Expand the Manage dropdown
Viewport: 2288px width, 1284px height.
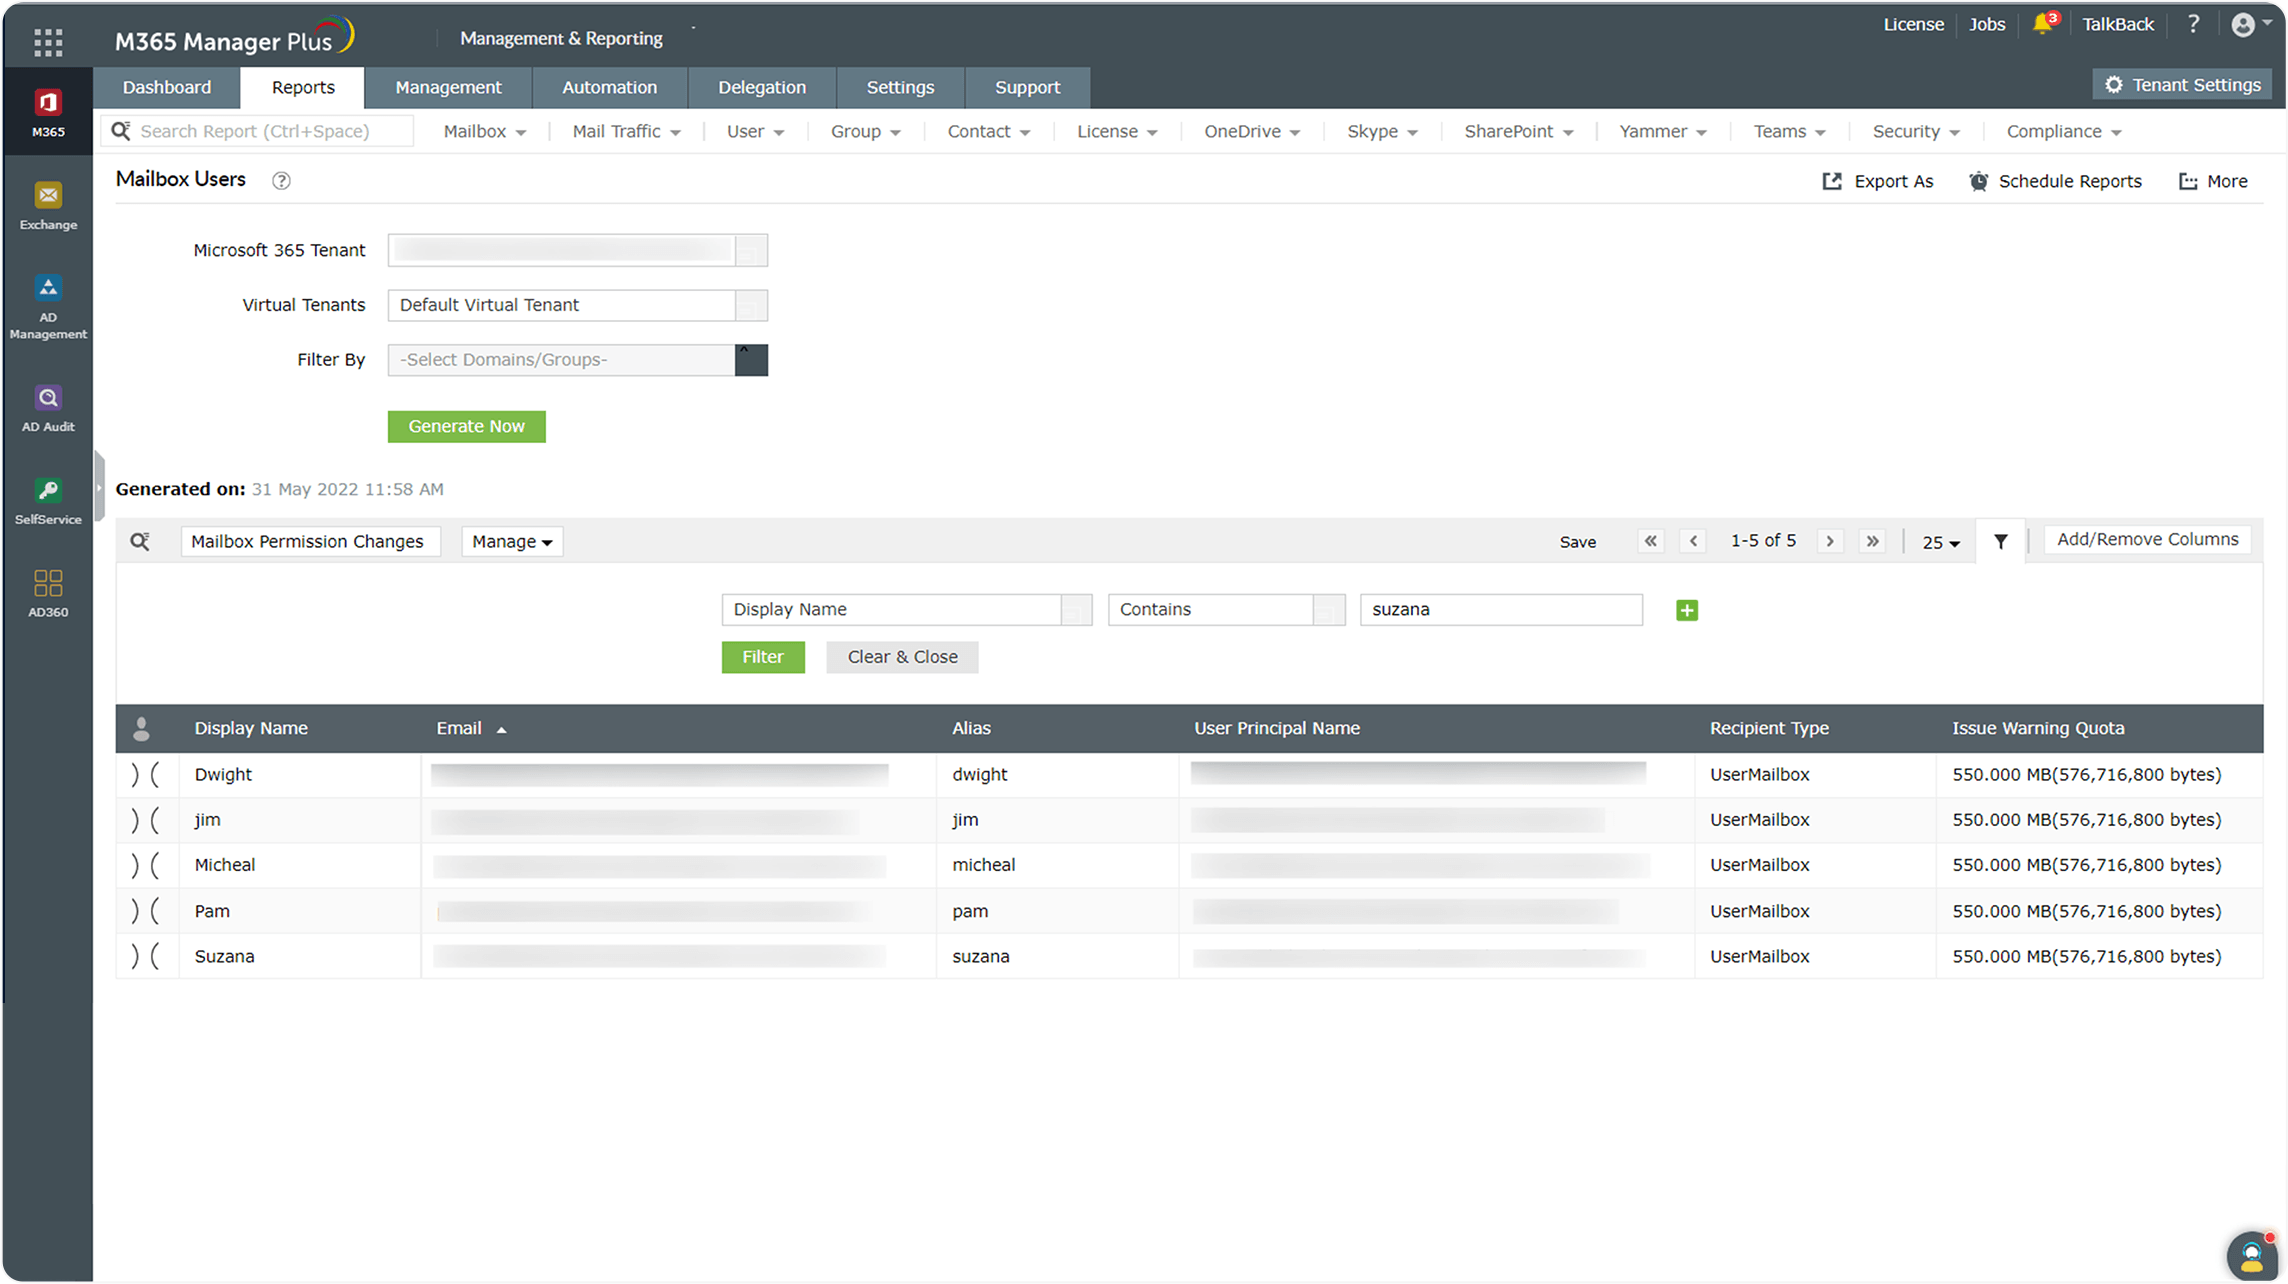[x=512, y=541]
